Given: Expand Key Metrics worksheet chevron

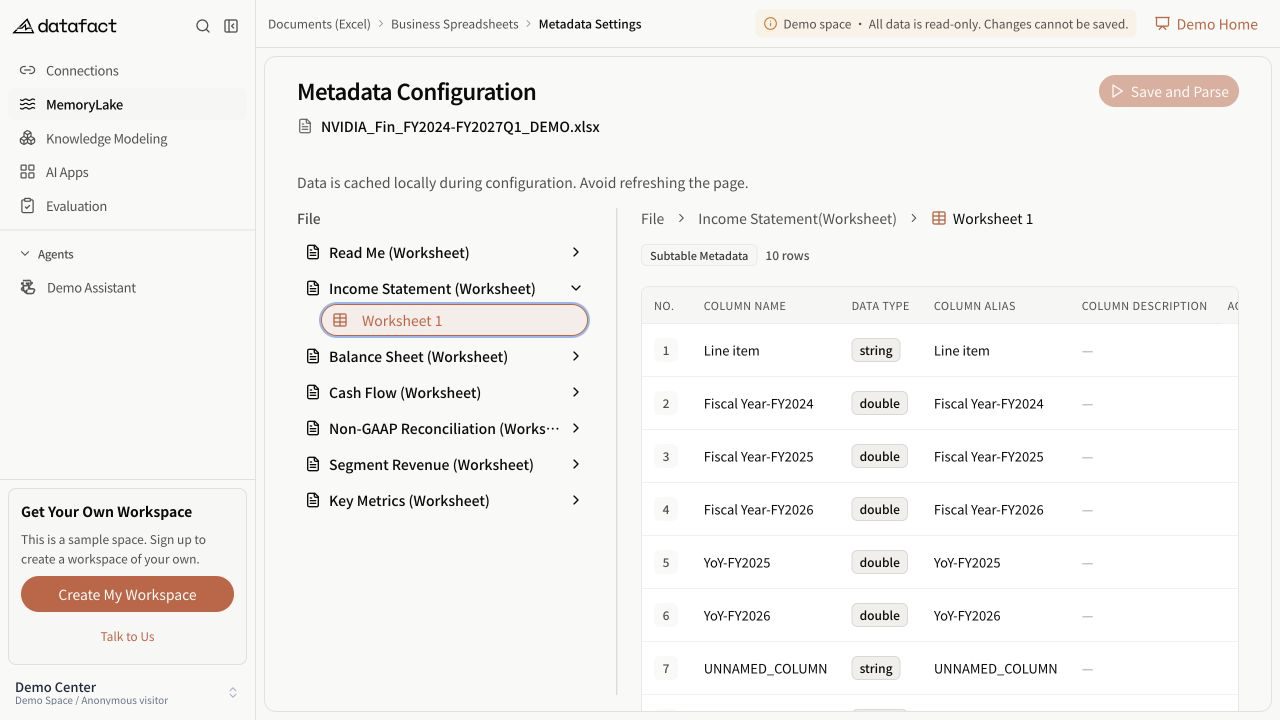Looking at the screenshot, I should pyautogui.click(x=576, y=500).
